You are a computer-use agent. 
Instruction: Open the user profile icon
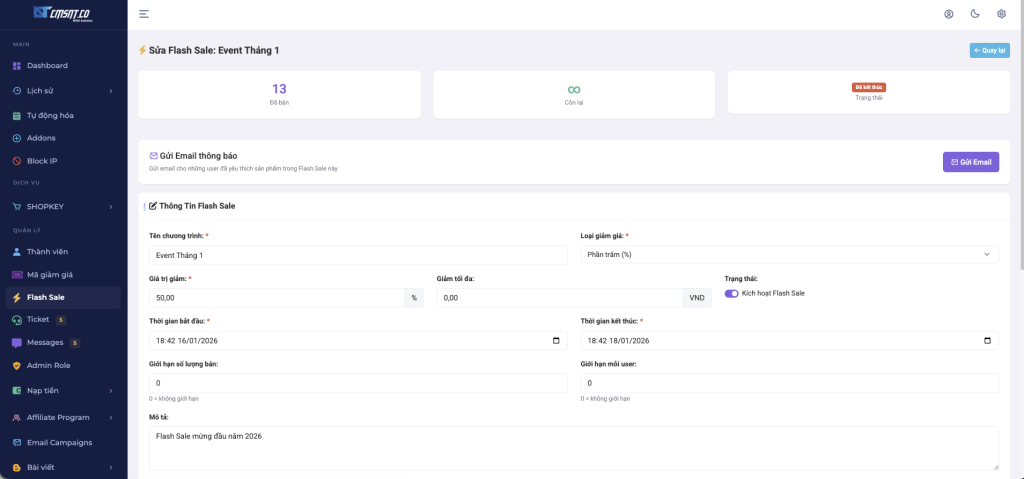point(949,14)
